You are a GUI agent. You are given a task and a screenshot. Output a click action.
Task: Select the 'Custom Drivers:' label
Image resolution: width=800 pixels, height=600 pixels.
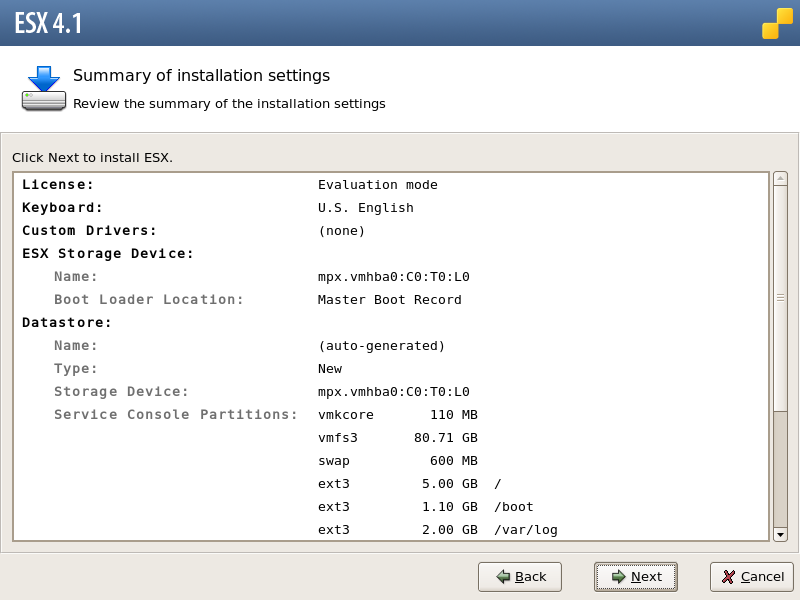[89, 231]
